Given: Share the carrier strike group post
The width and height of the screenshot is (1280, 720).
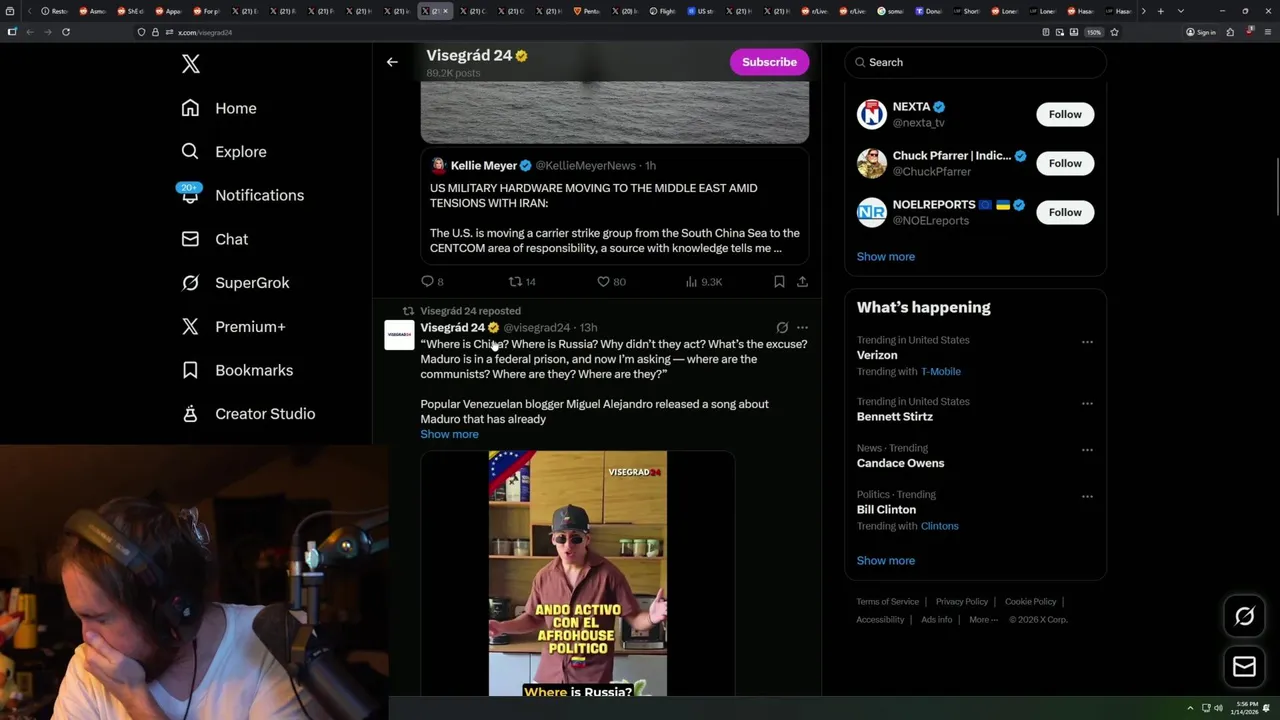Looking at the screenshot, I should click(802, 282).
